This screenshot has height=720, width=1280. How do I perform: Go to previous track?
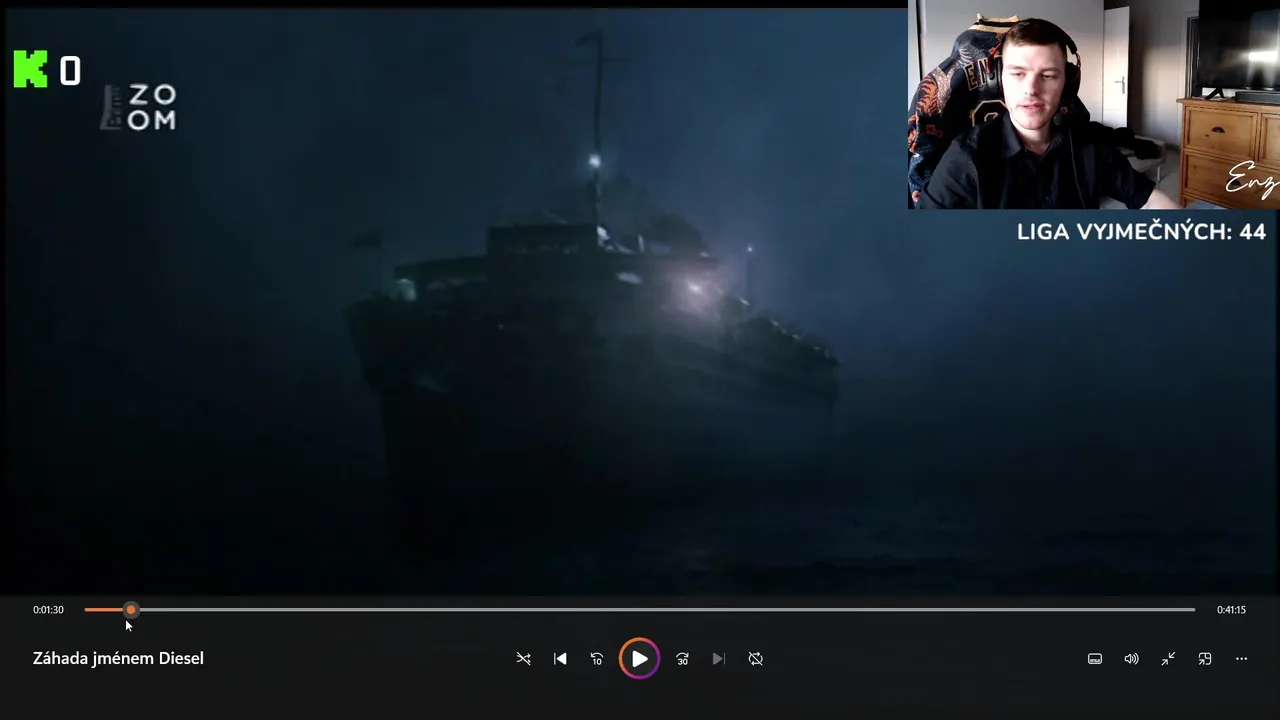pyautogui.click(x=560, y=659)
